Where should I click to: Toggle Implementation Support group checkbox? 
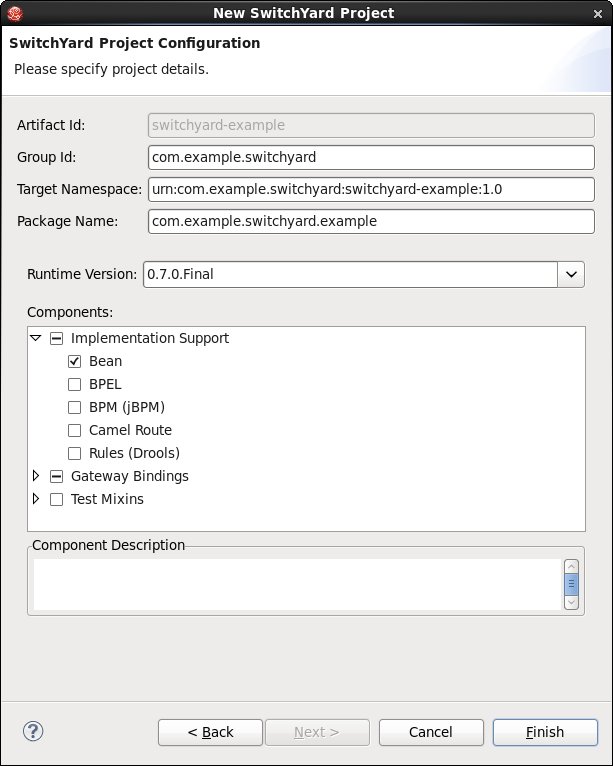point(57,339)
